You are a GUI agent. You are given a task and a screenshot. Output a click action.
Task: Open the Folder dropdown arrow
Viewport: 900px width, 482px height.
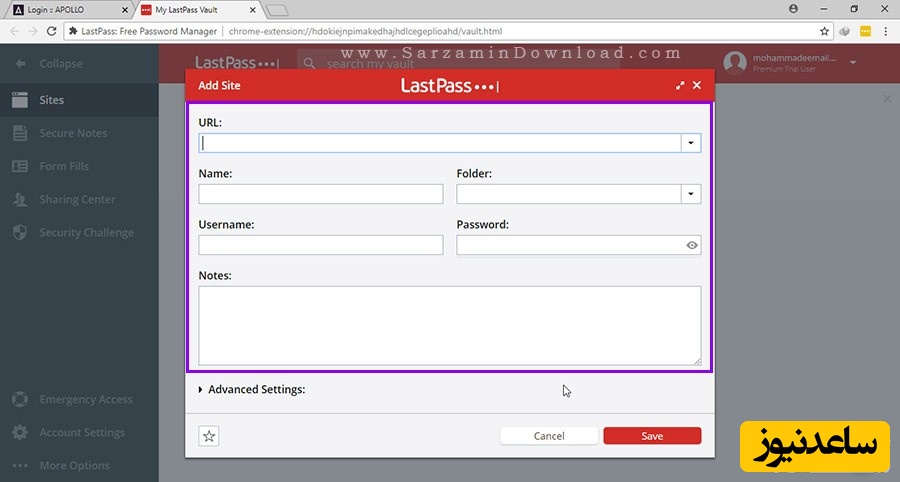coord(691,194)
